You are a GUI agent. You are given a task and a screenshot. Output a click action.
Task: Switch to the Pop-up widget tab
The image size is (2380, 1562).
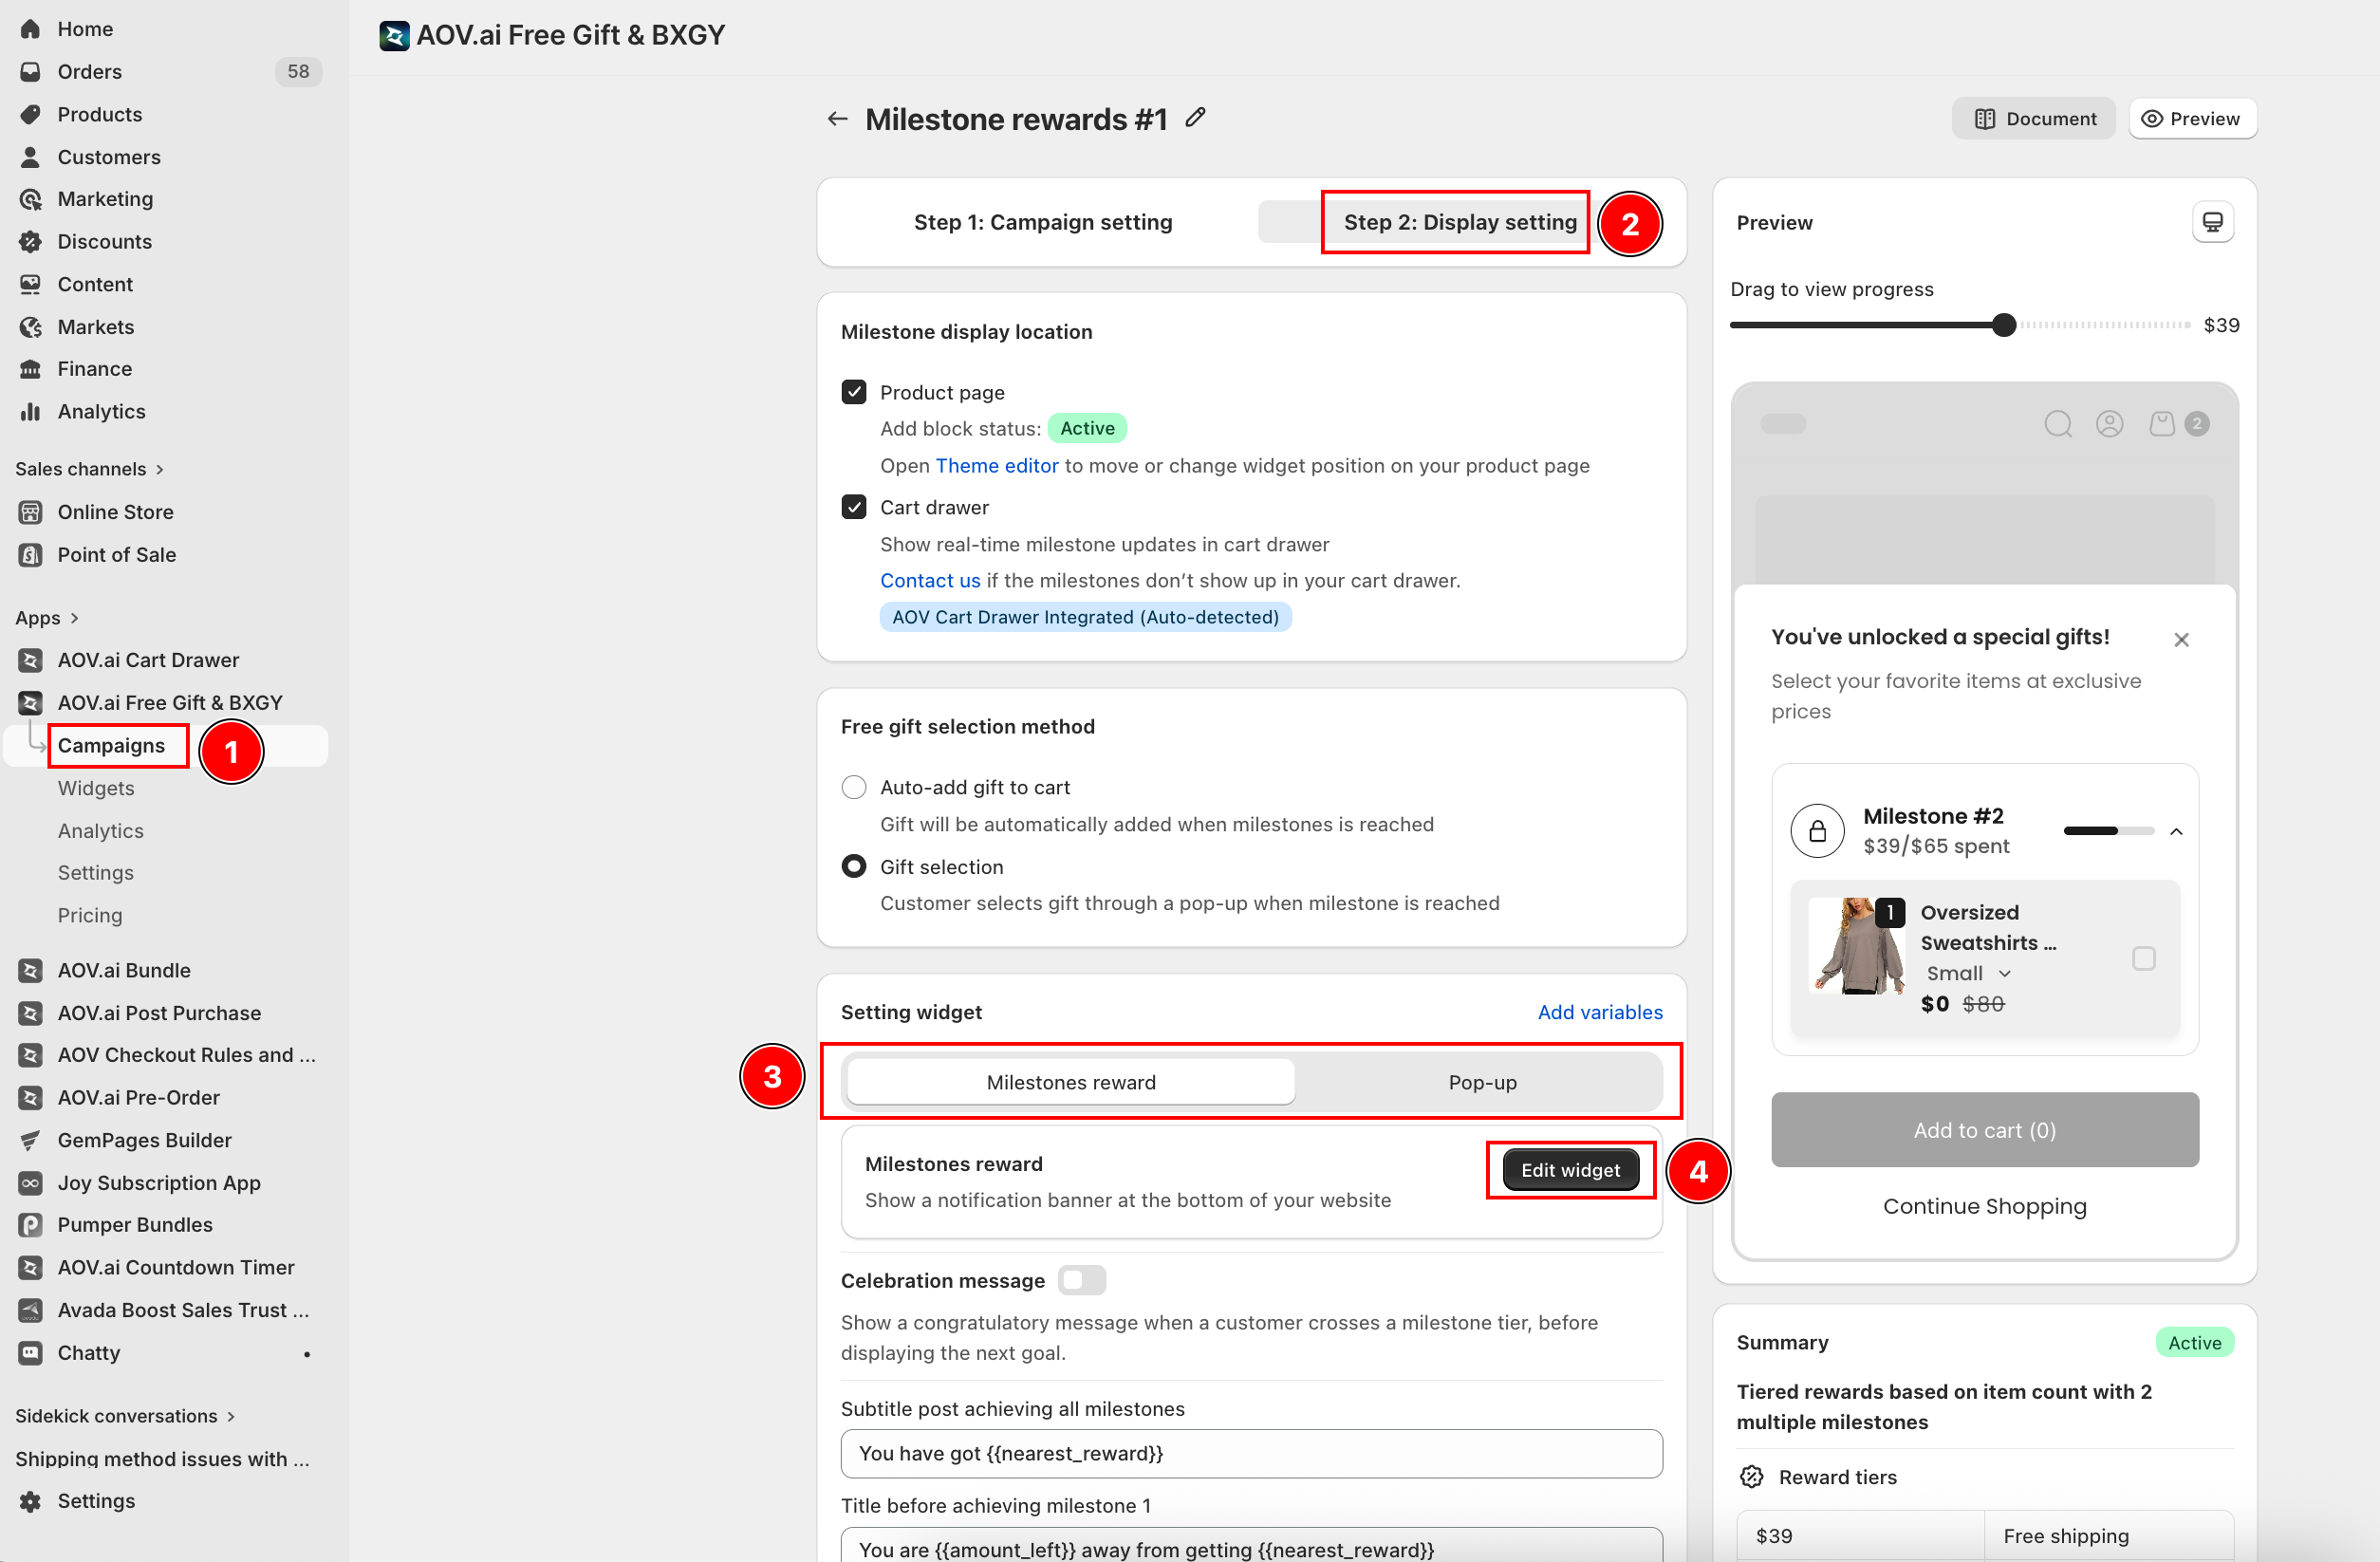(x=1482, y=1082)
